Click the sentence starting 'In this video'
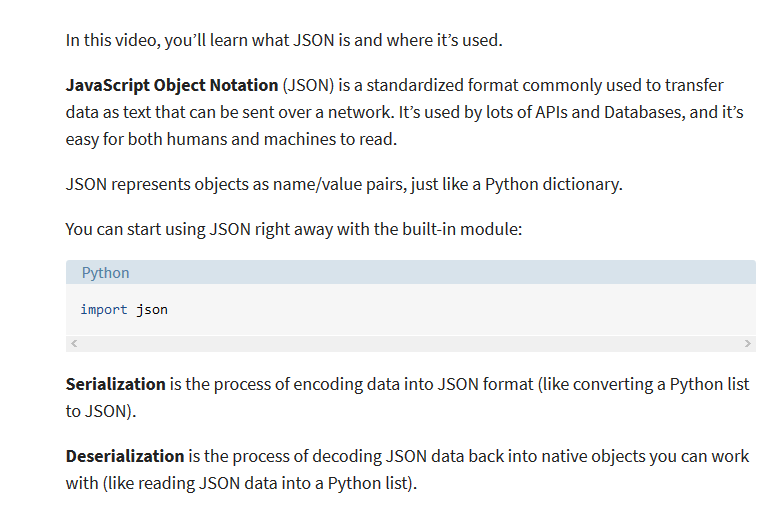Screen dimensions: 783x522 (284, 41)
